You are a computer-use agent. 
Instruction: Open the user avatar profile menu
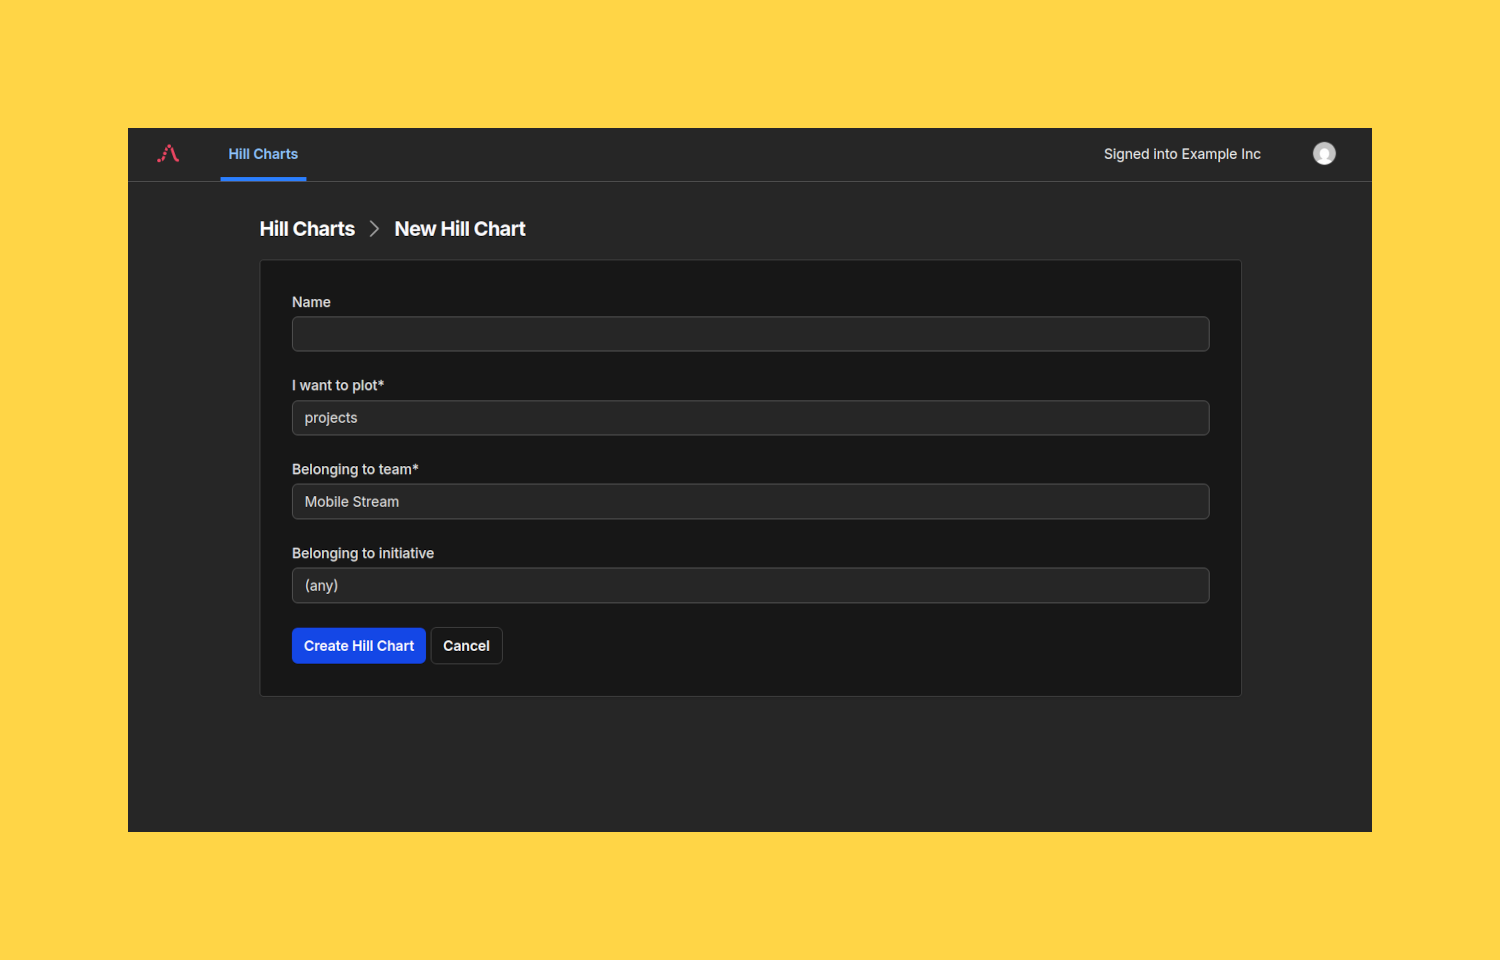(x=1324, y=153)
